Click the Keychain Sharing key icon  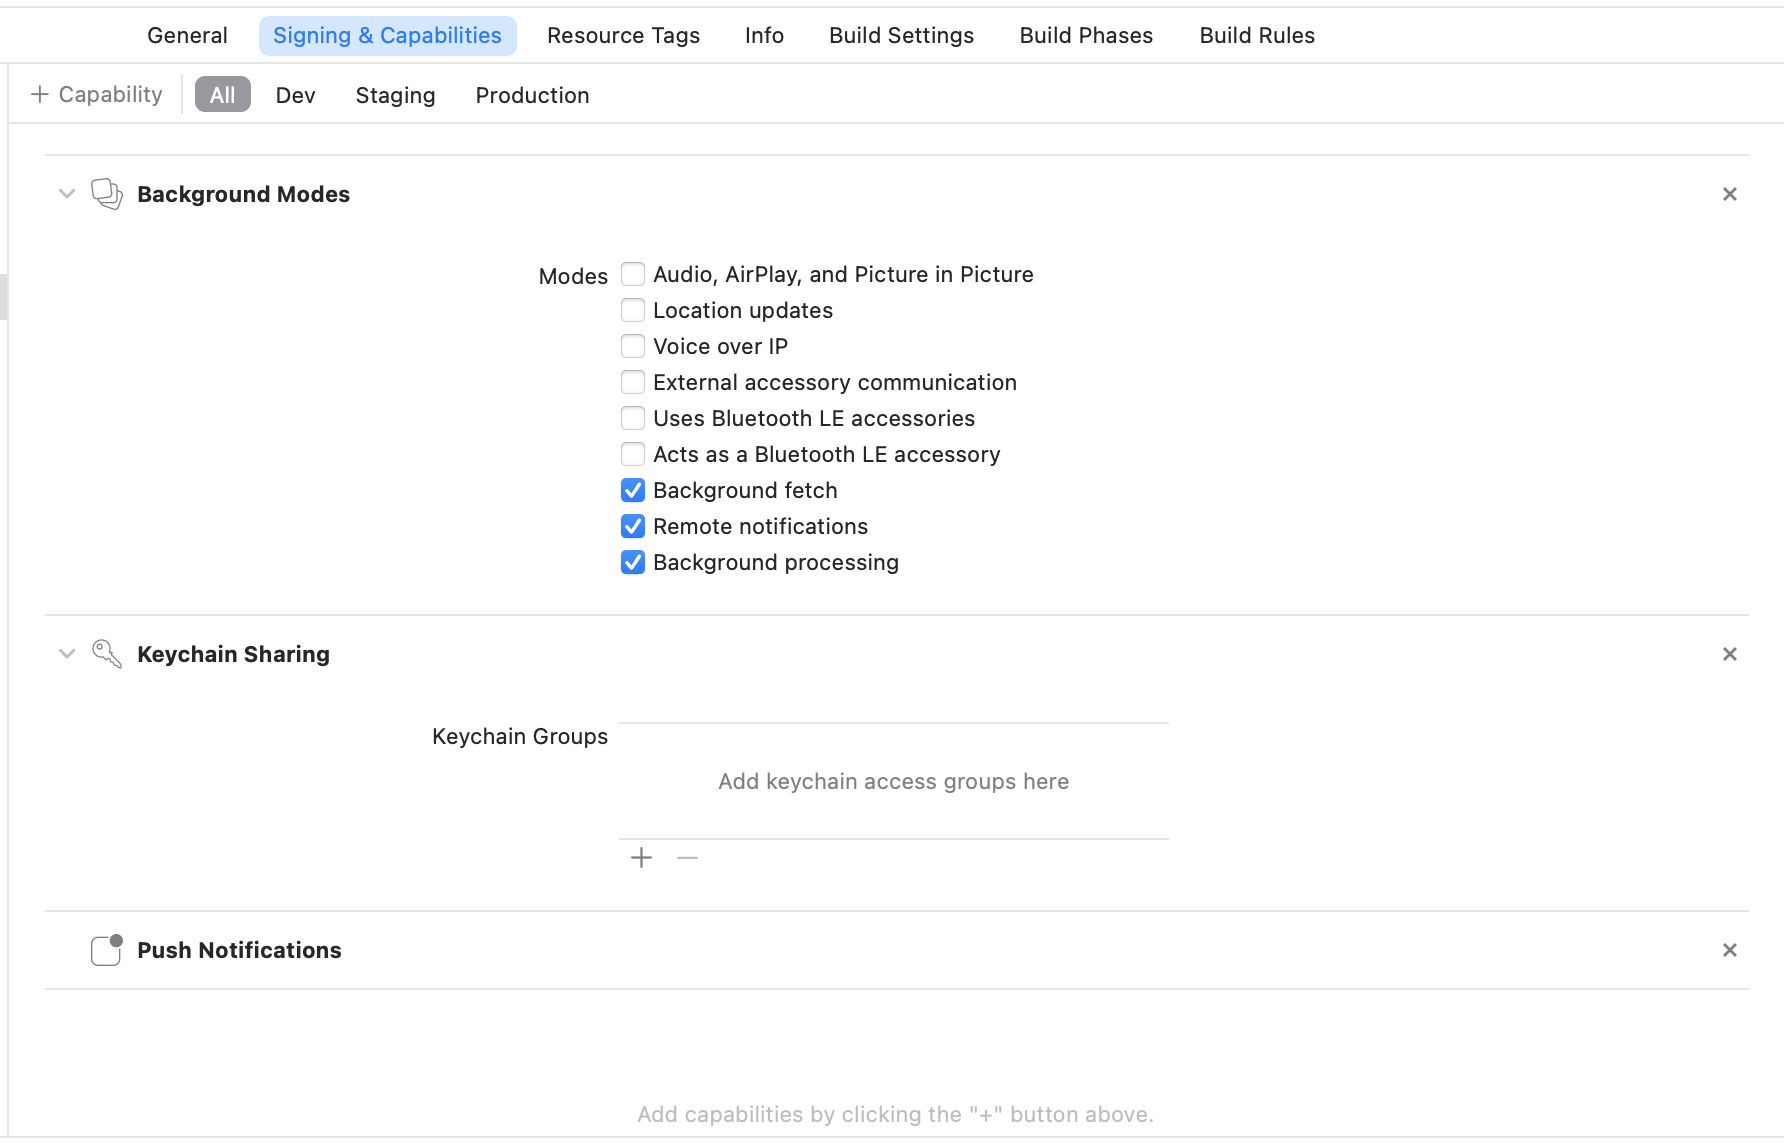click(x=106, y=654)
